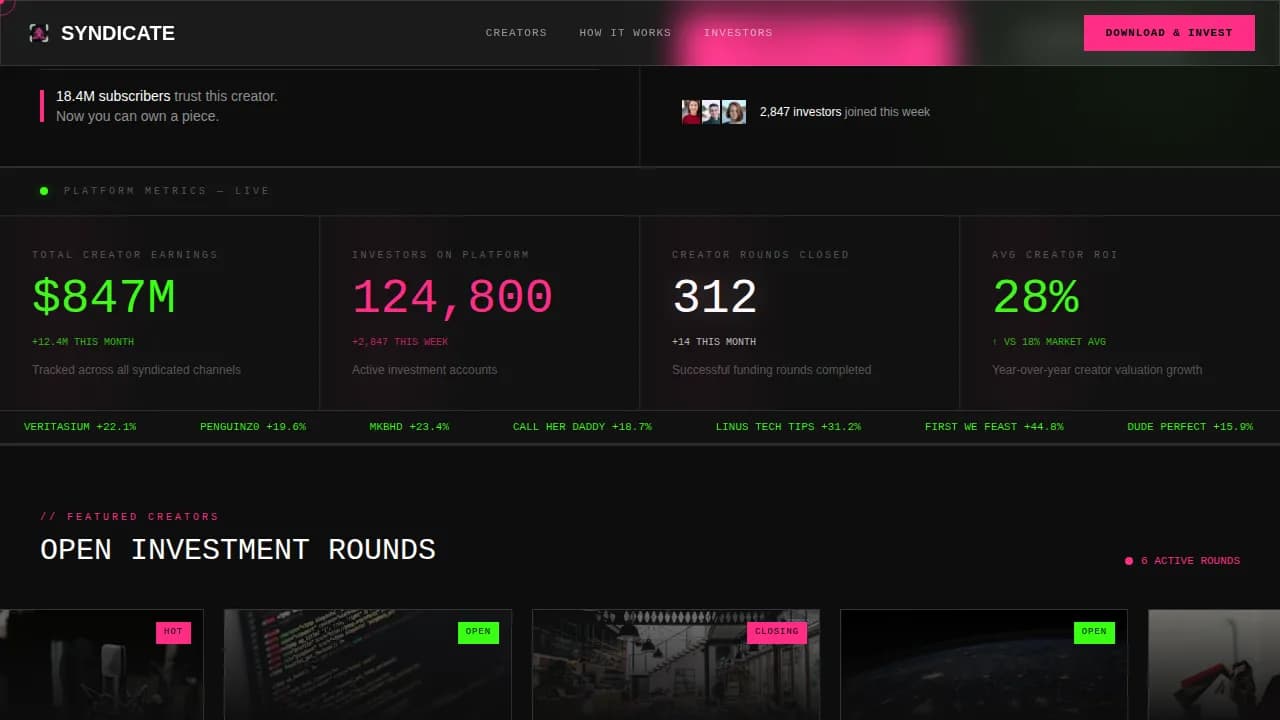Click the OPEN INVESTMENT ROUNDS heading
The height and width of the screenshot is (720, 1280).
tap(238, 550)
